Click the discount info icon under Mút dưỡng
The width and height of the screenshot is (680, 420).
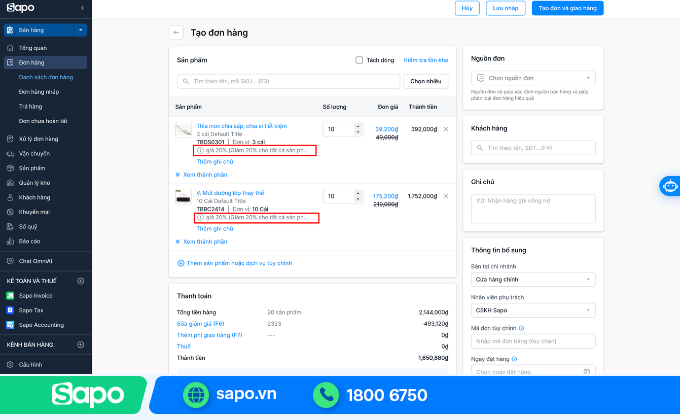tap(200, 217)
